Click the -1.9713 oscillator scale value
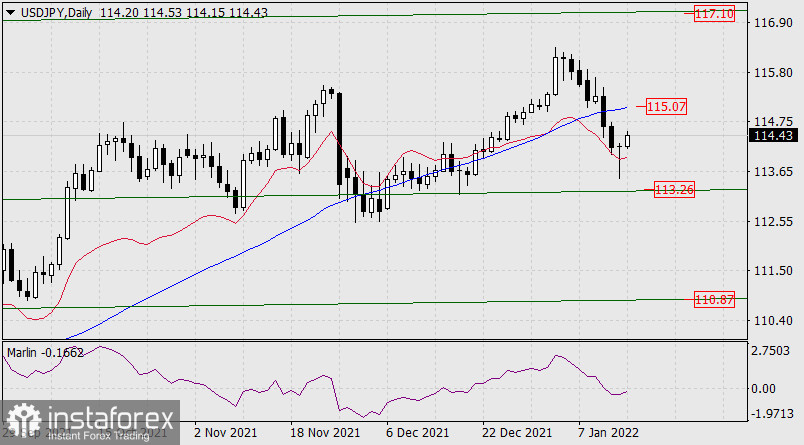 [x=772, y=414]
